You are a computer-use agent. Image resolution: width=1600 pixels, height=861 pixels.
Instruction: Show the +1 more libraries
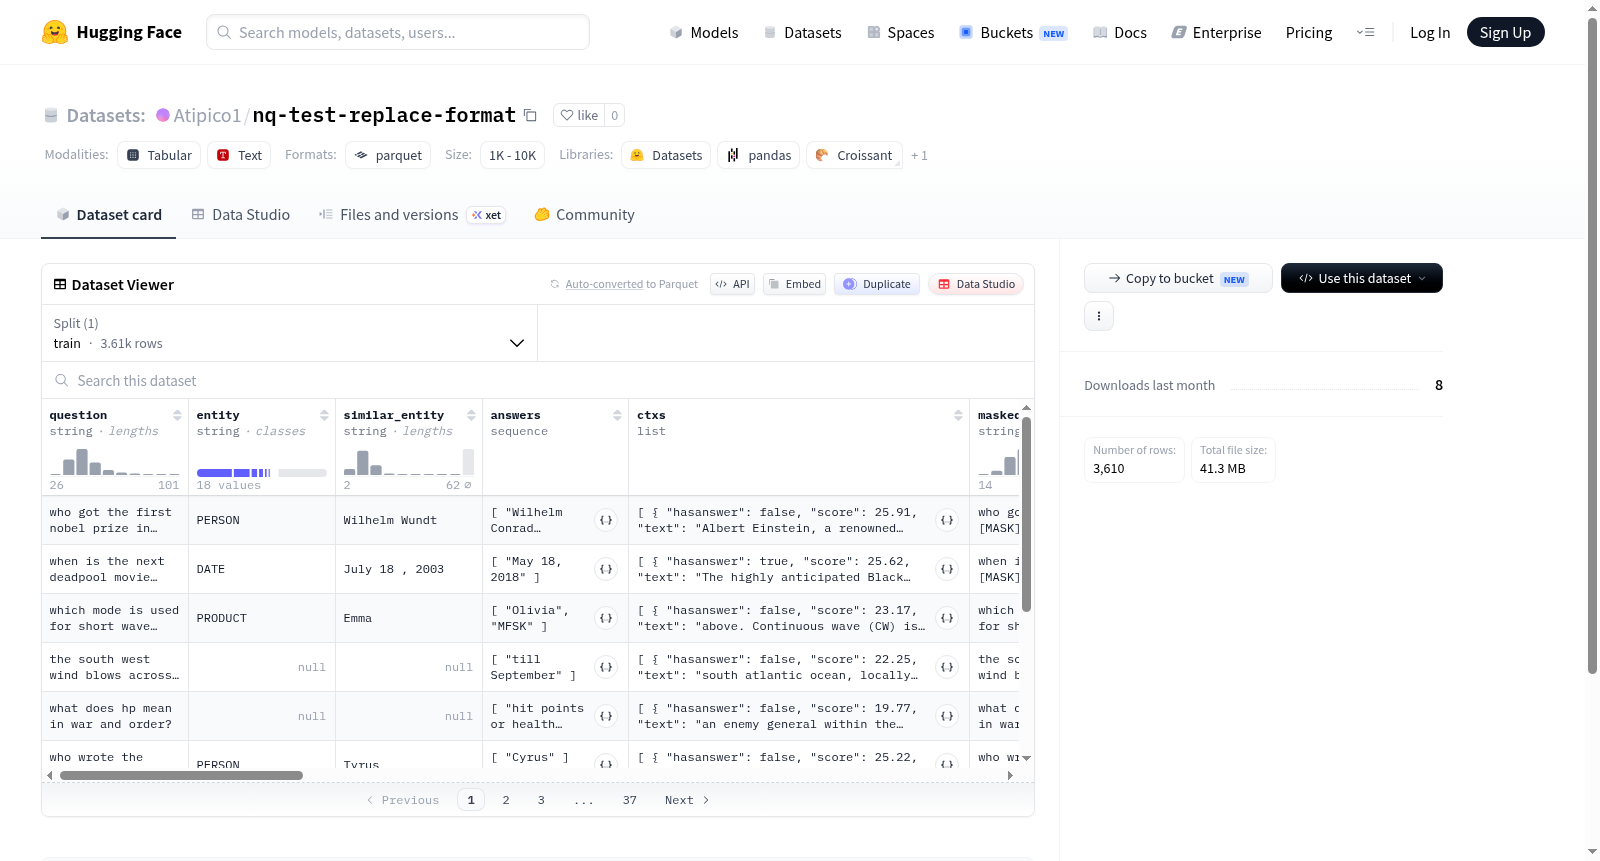919,155
